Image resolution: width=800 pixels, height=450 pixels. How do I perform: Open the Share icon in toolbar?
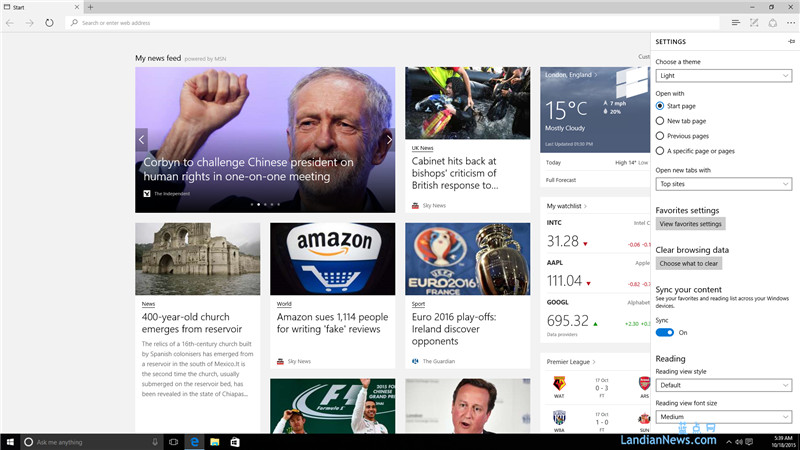(x=772, y=23)
